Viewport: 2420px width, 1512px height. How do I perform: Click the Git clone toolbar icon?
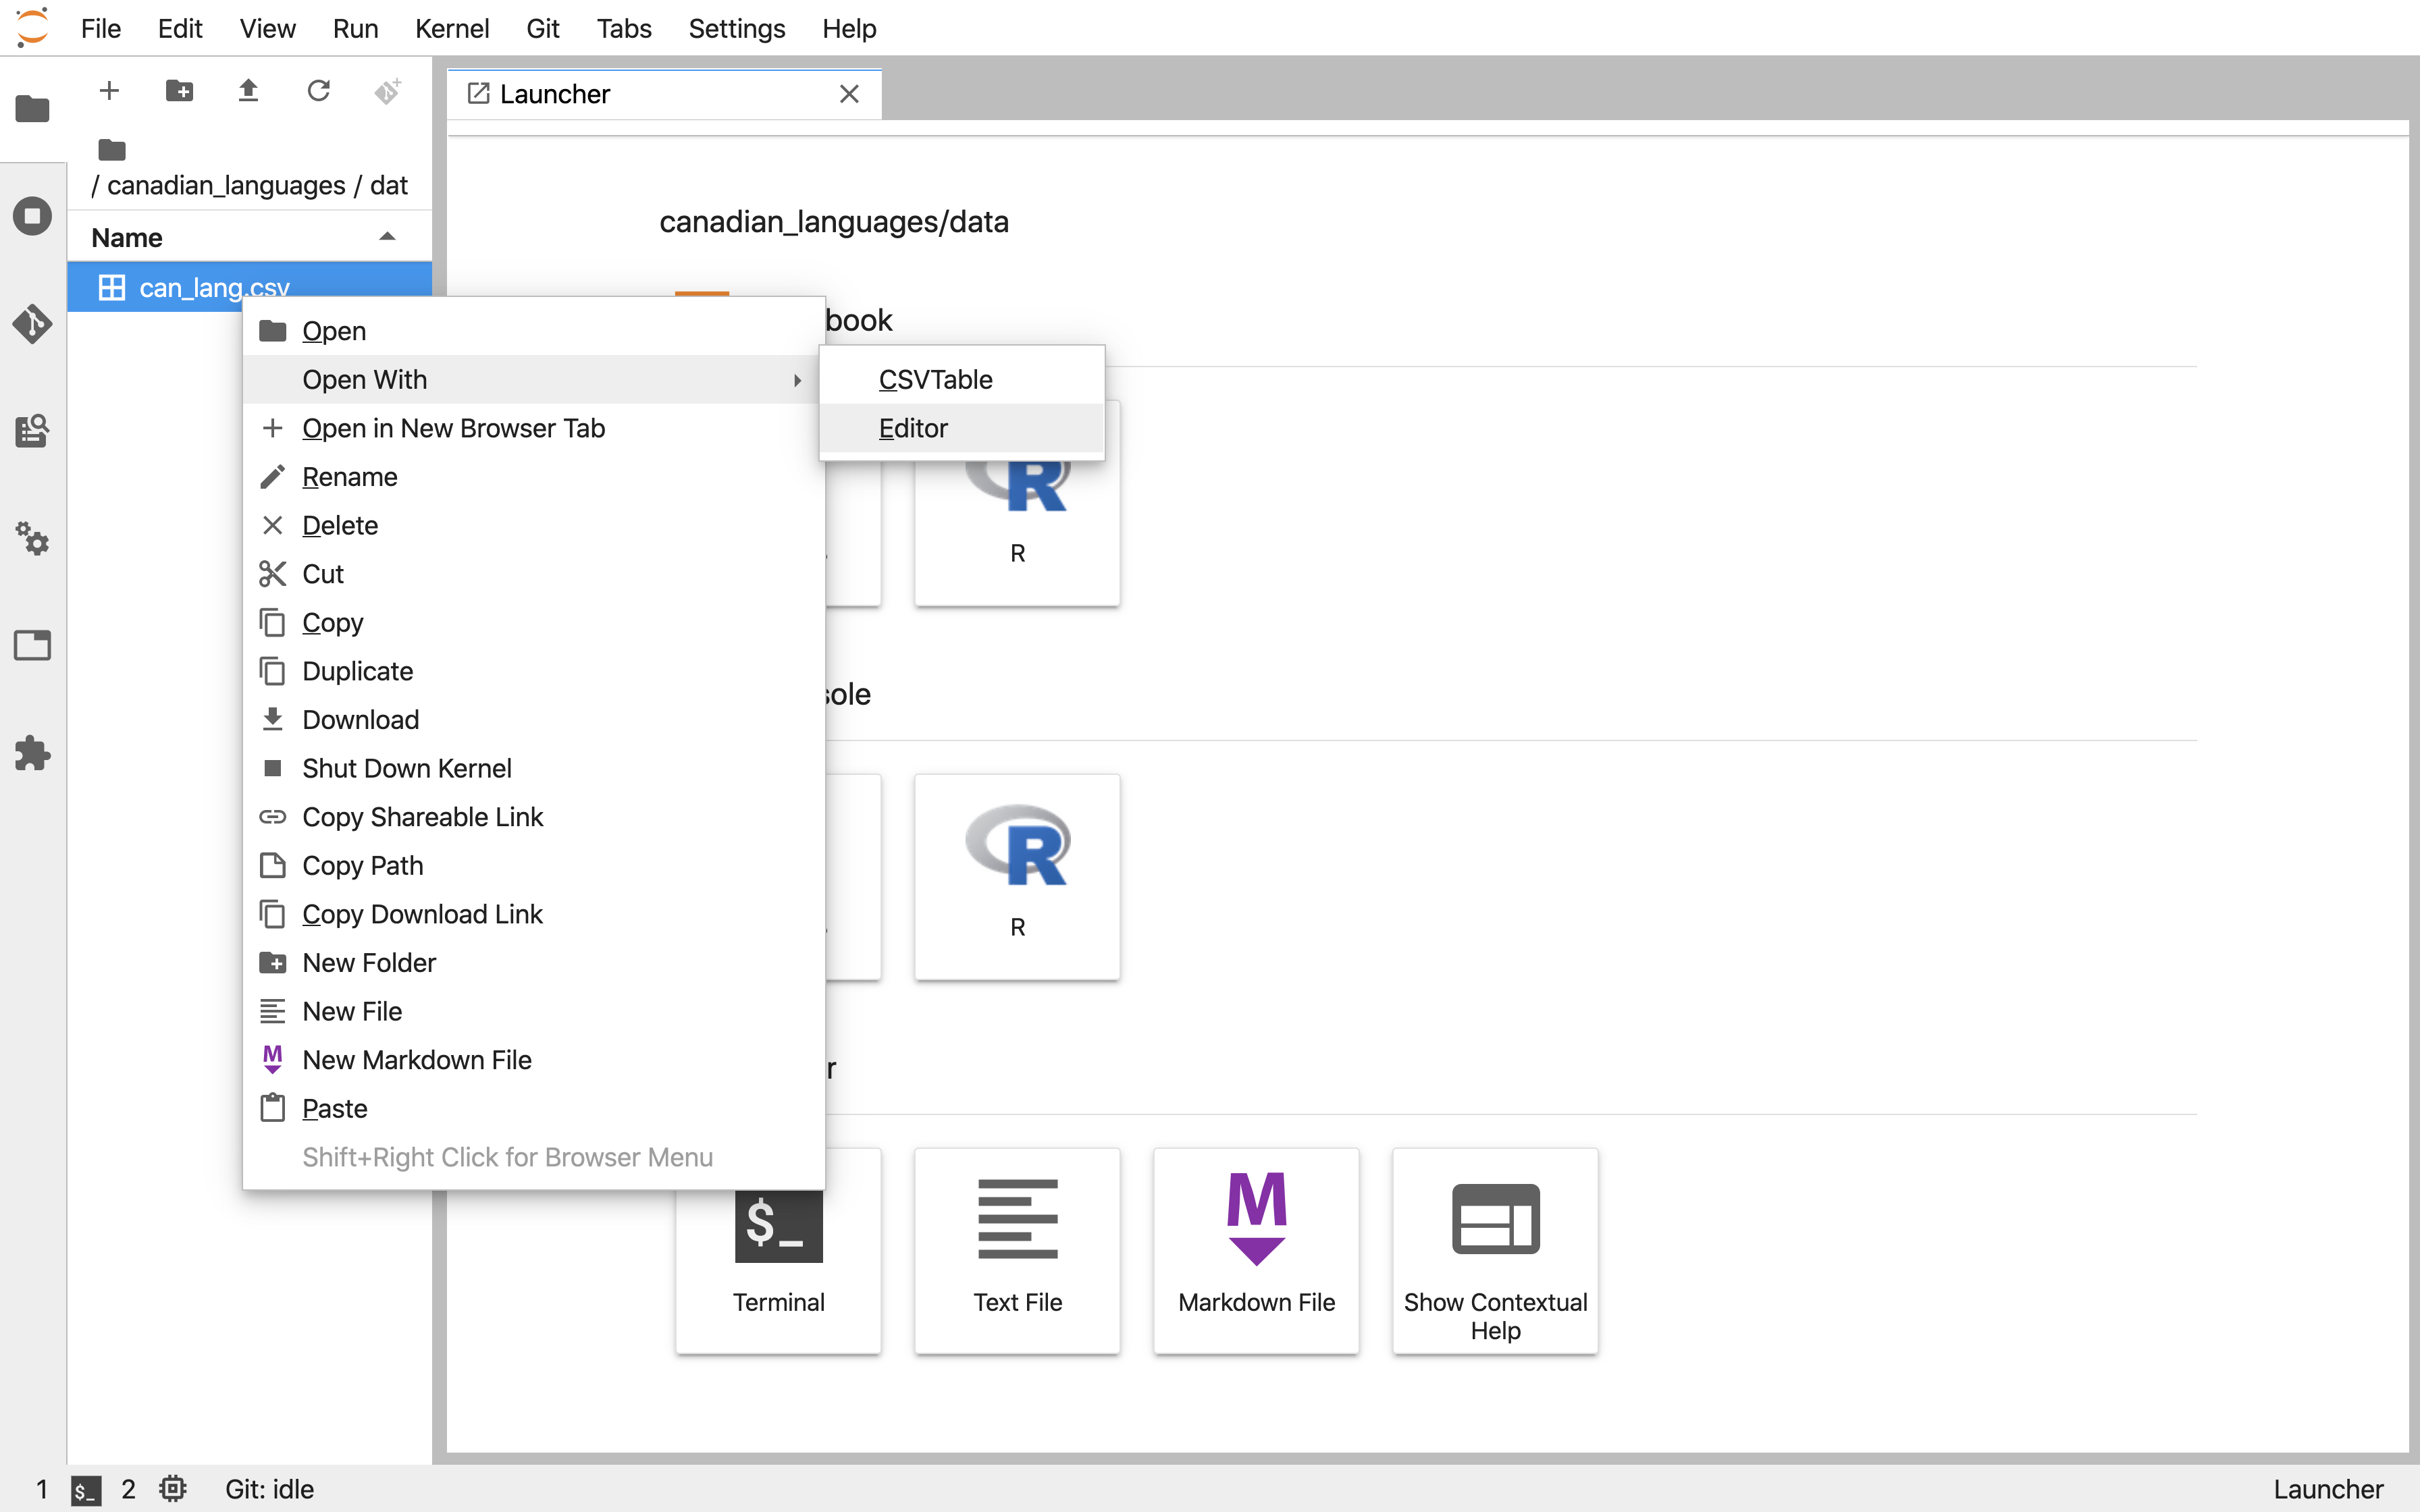tap(388, 91)
